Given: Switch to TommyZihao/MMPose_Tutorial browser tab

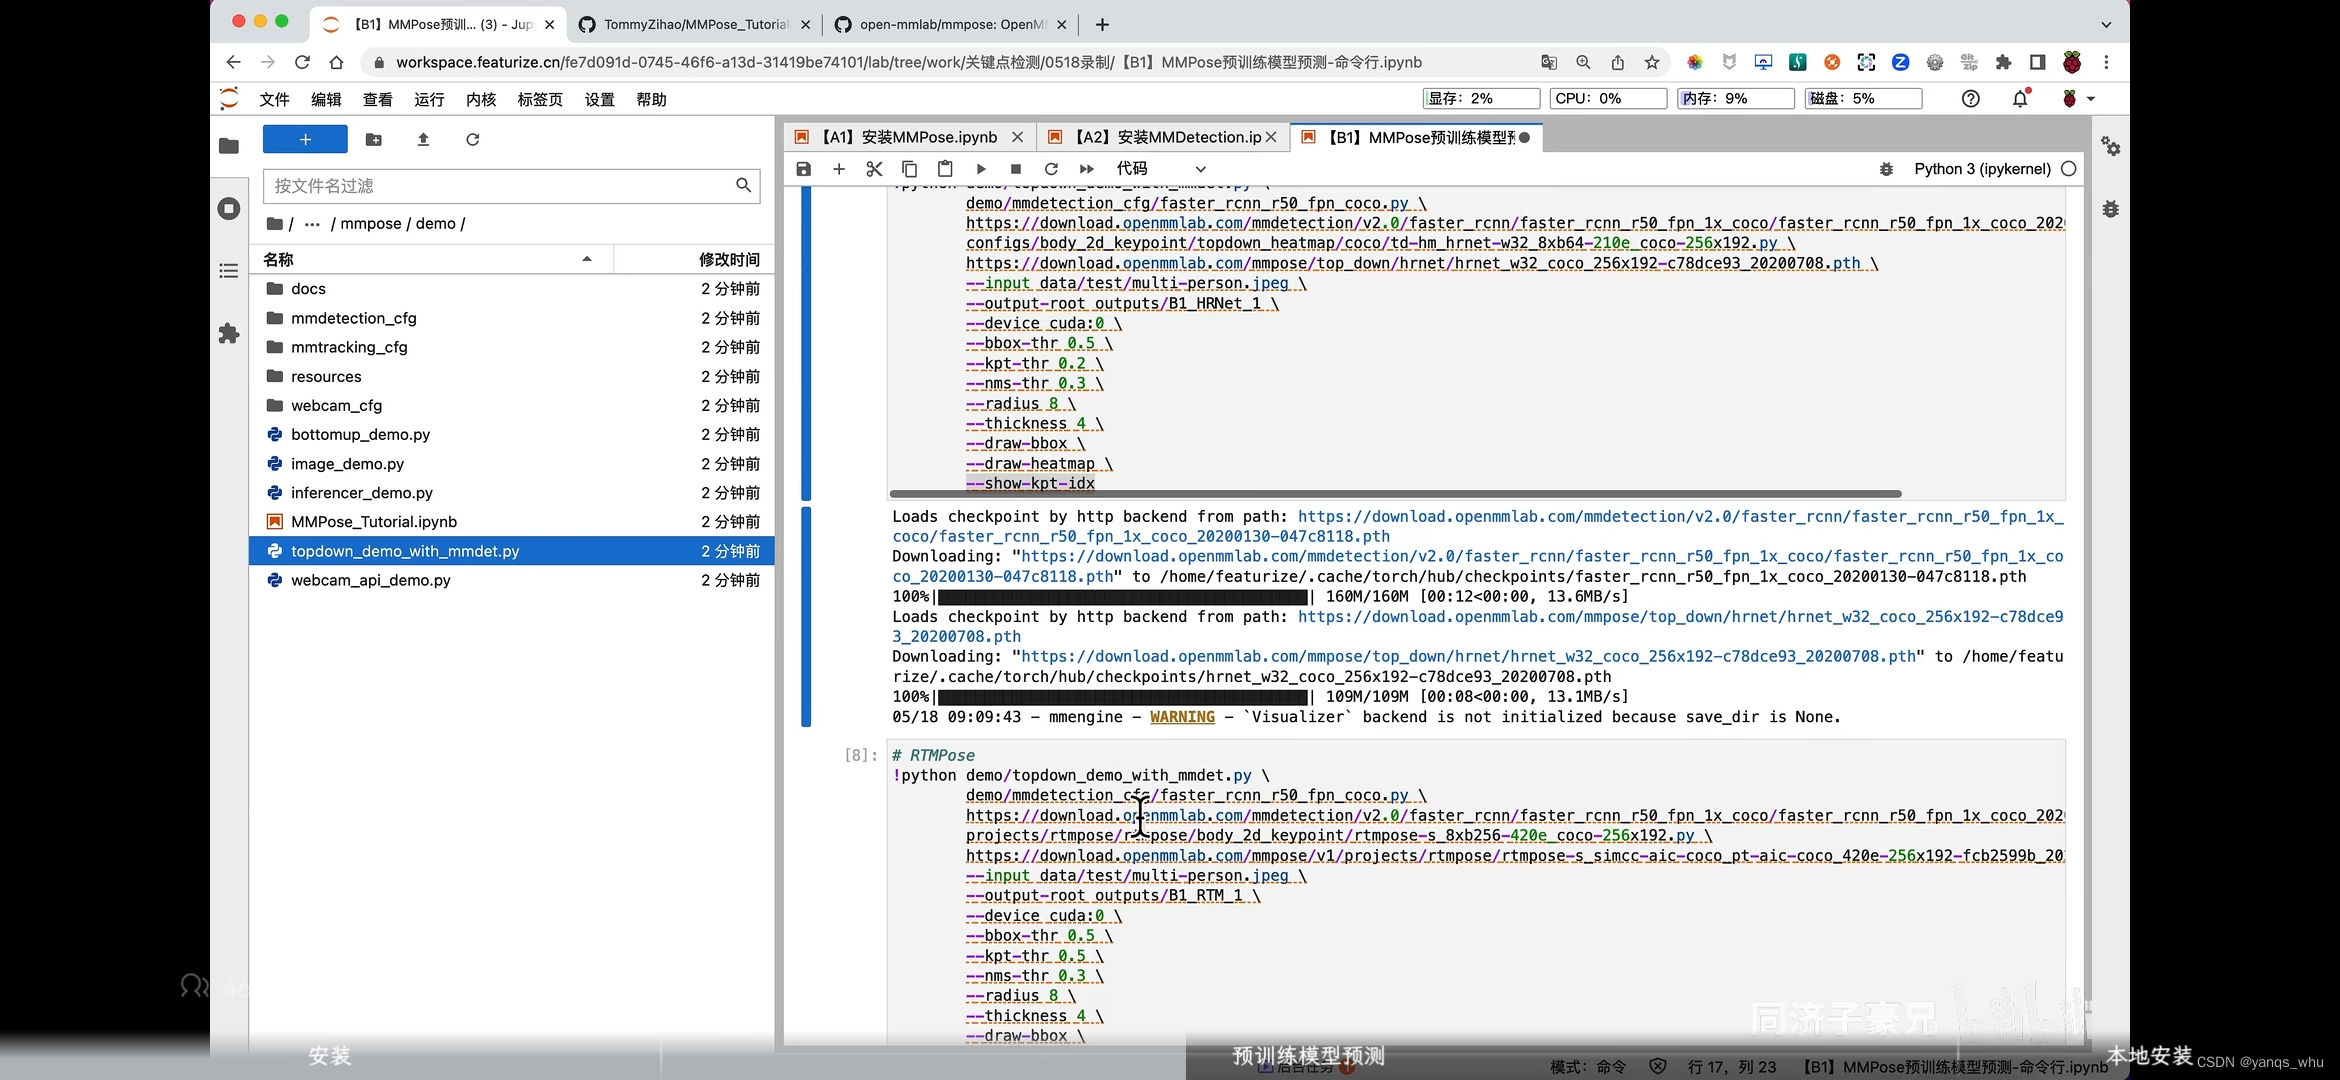Looking at the screenshot, I should tap(695, 24).
